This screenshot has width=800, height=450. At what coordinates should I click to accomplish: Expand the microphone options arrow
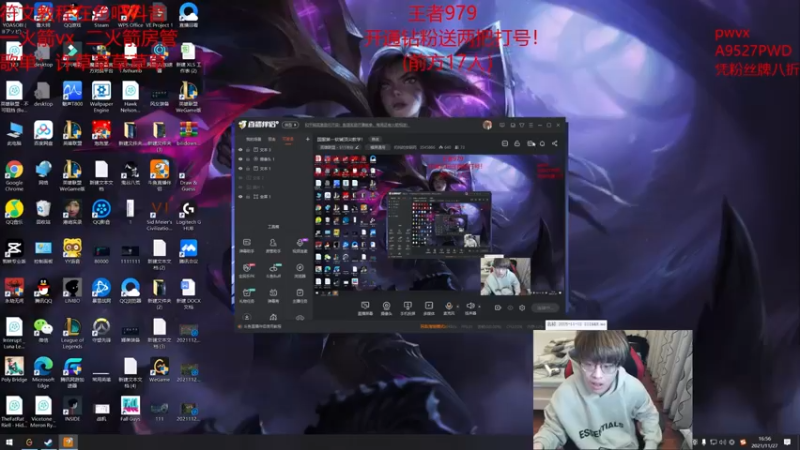coord(457,307)
